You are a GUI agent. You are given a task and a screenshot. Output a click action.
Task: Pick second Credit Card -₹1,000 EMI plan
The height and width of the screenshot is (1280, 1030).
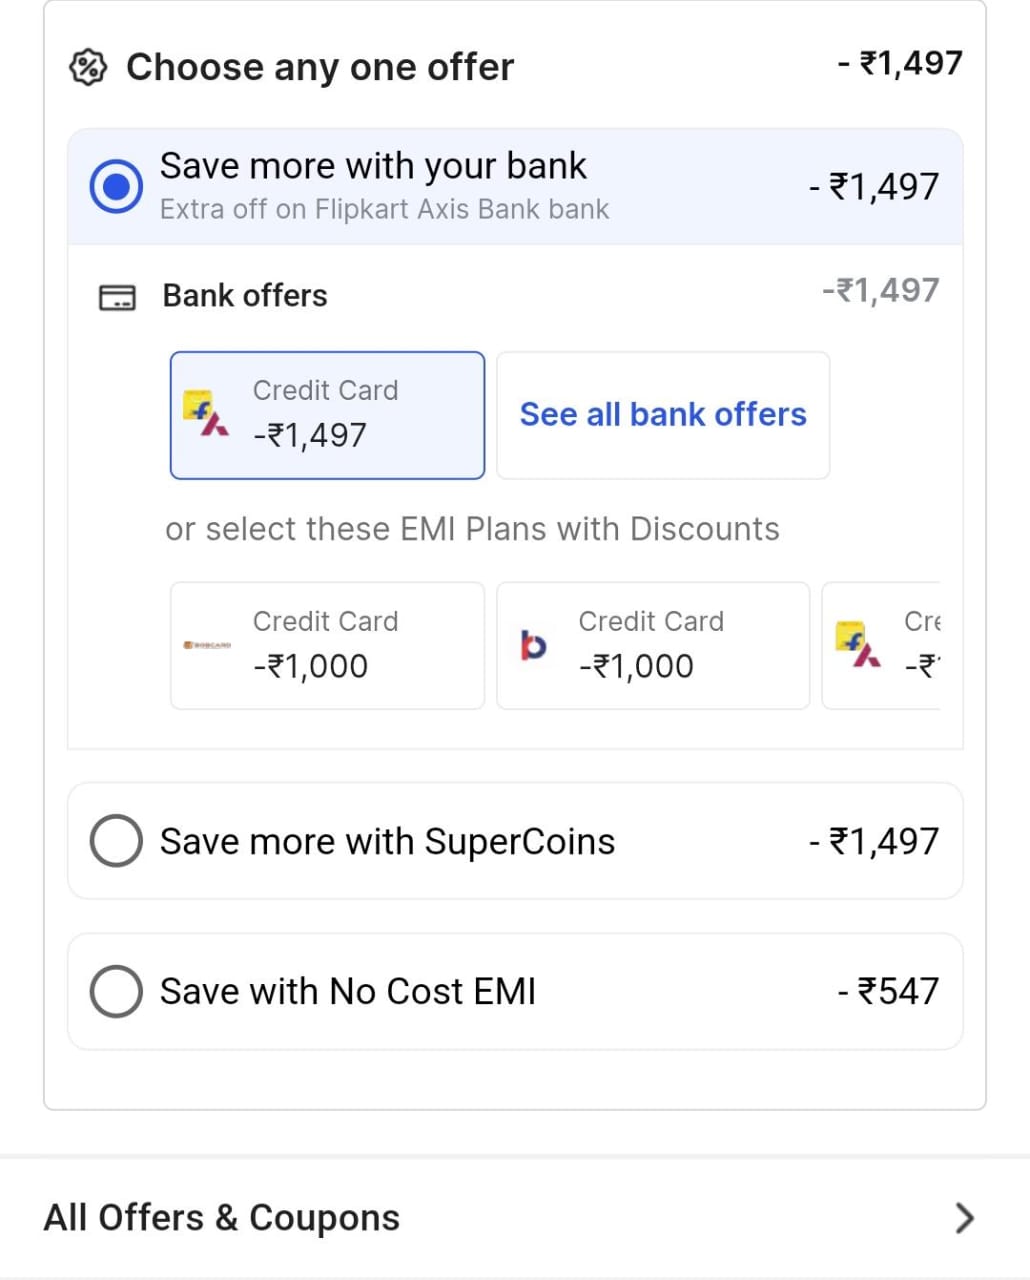653,645
